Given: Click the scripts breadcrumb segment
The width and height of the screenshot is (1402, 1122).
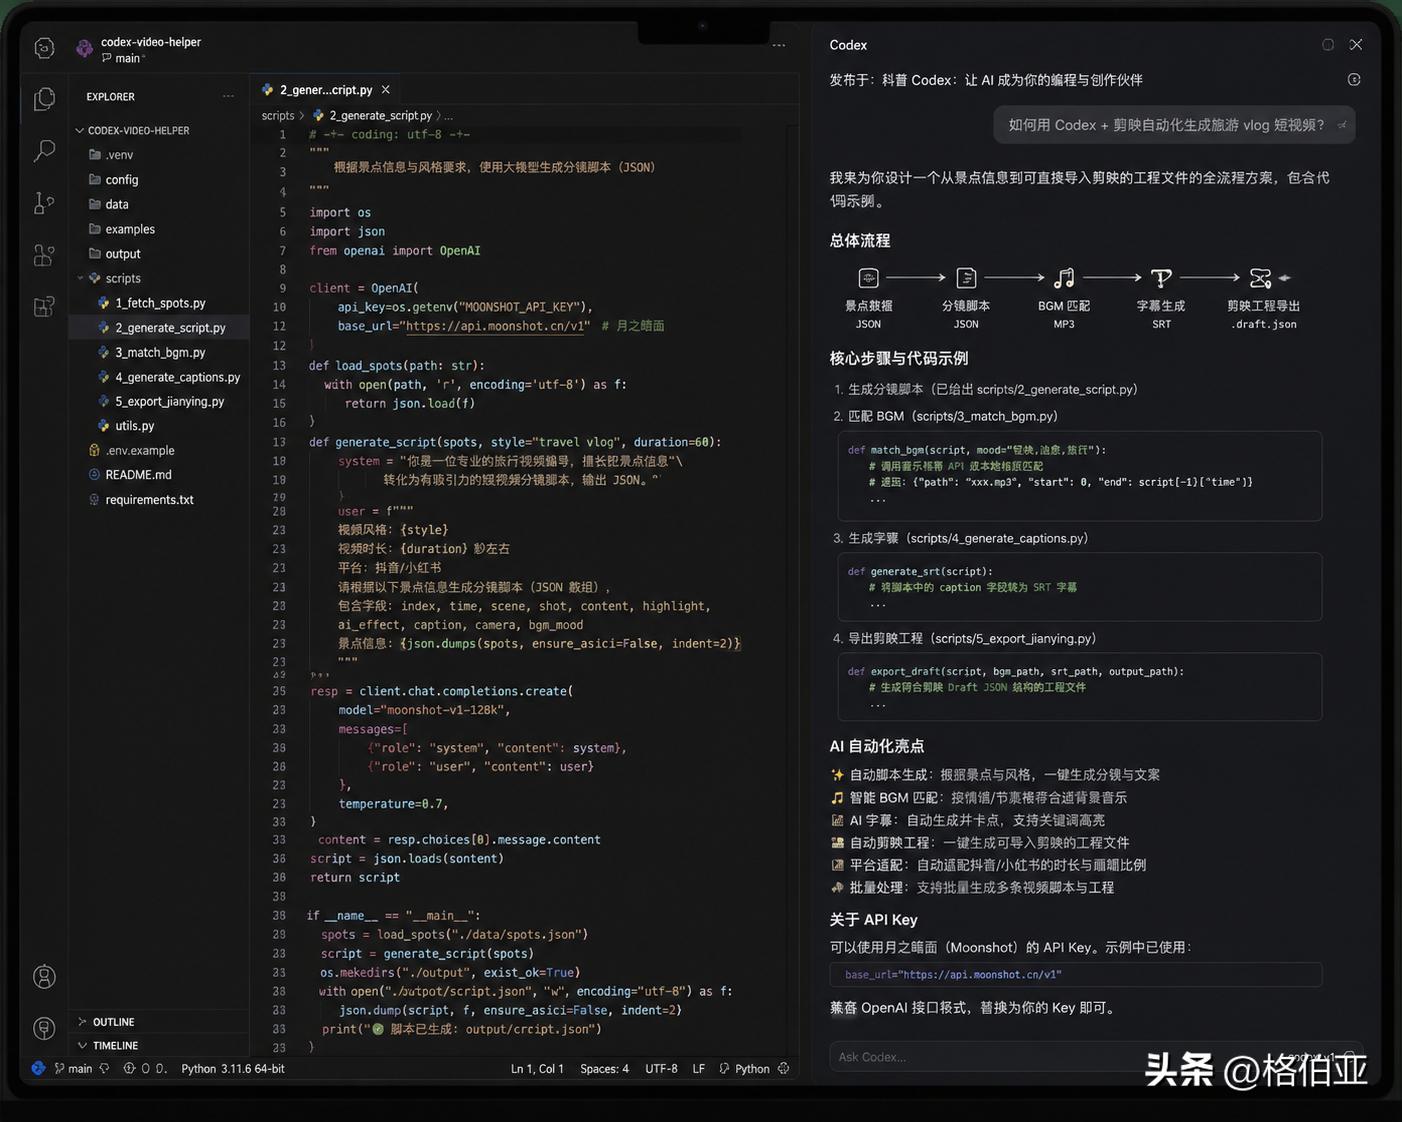Looking at the screenshot, I should (x=278, y=116).
